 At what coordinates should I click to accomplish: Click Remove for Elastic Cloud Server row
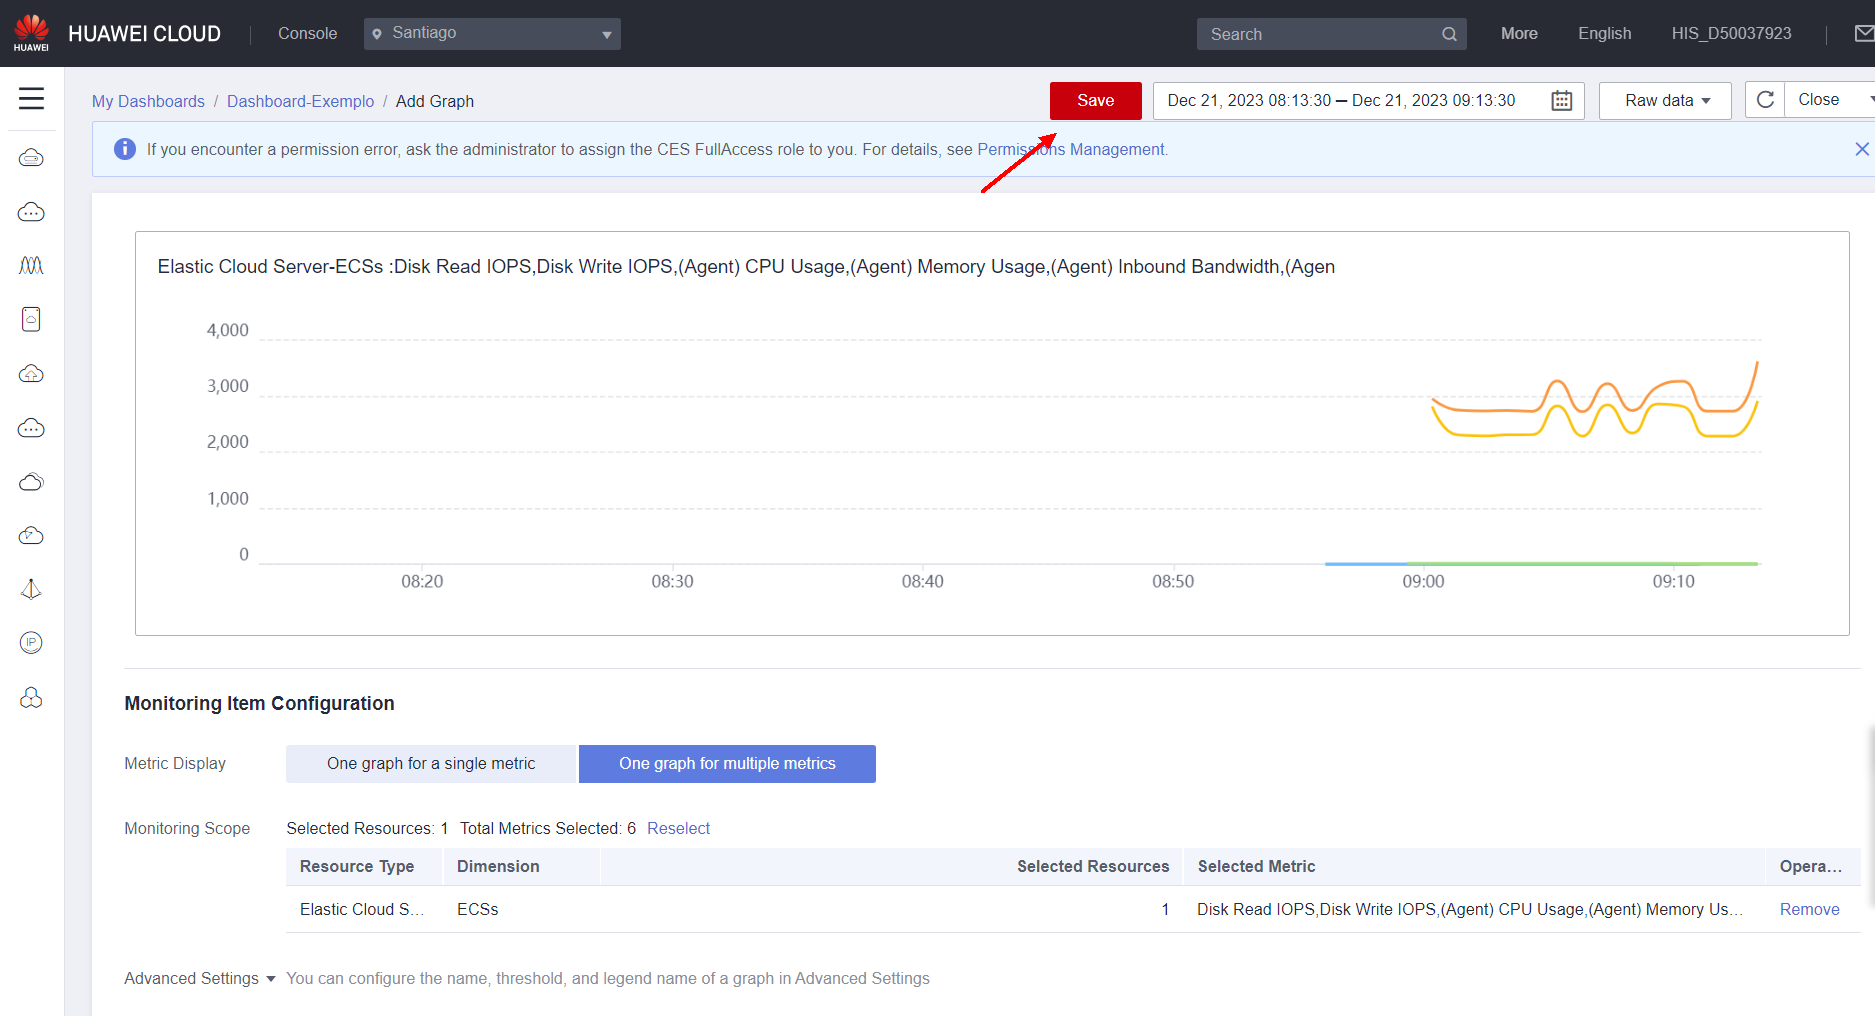tap(1809, 909)
